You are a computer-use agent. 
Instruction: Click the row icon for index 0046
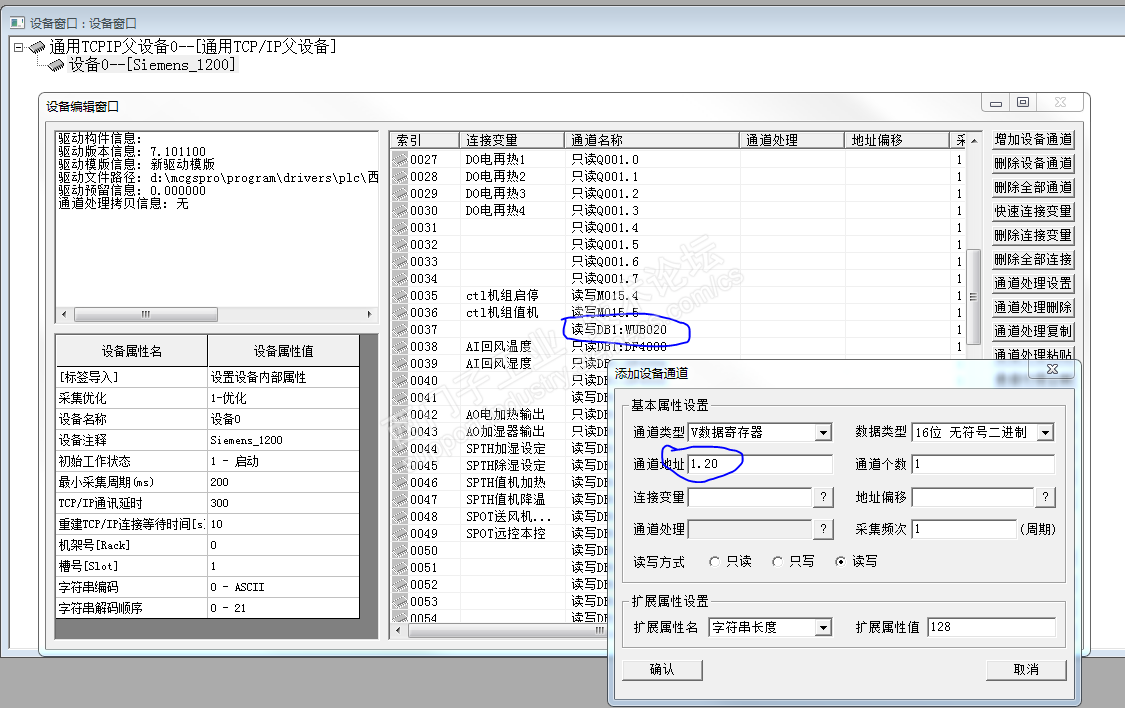(400, 483)
